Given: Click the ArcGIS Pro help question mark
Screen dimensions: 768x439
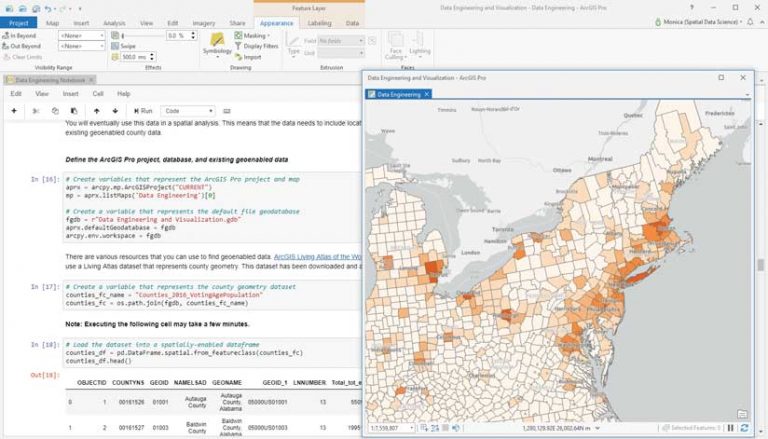Looking at the screenshot, I should click(x=692, y=7).
